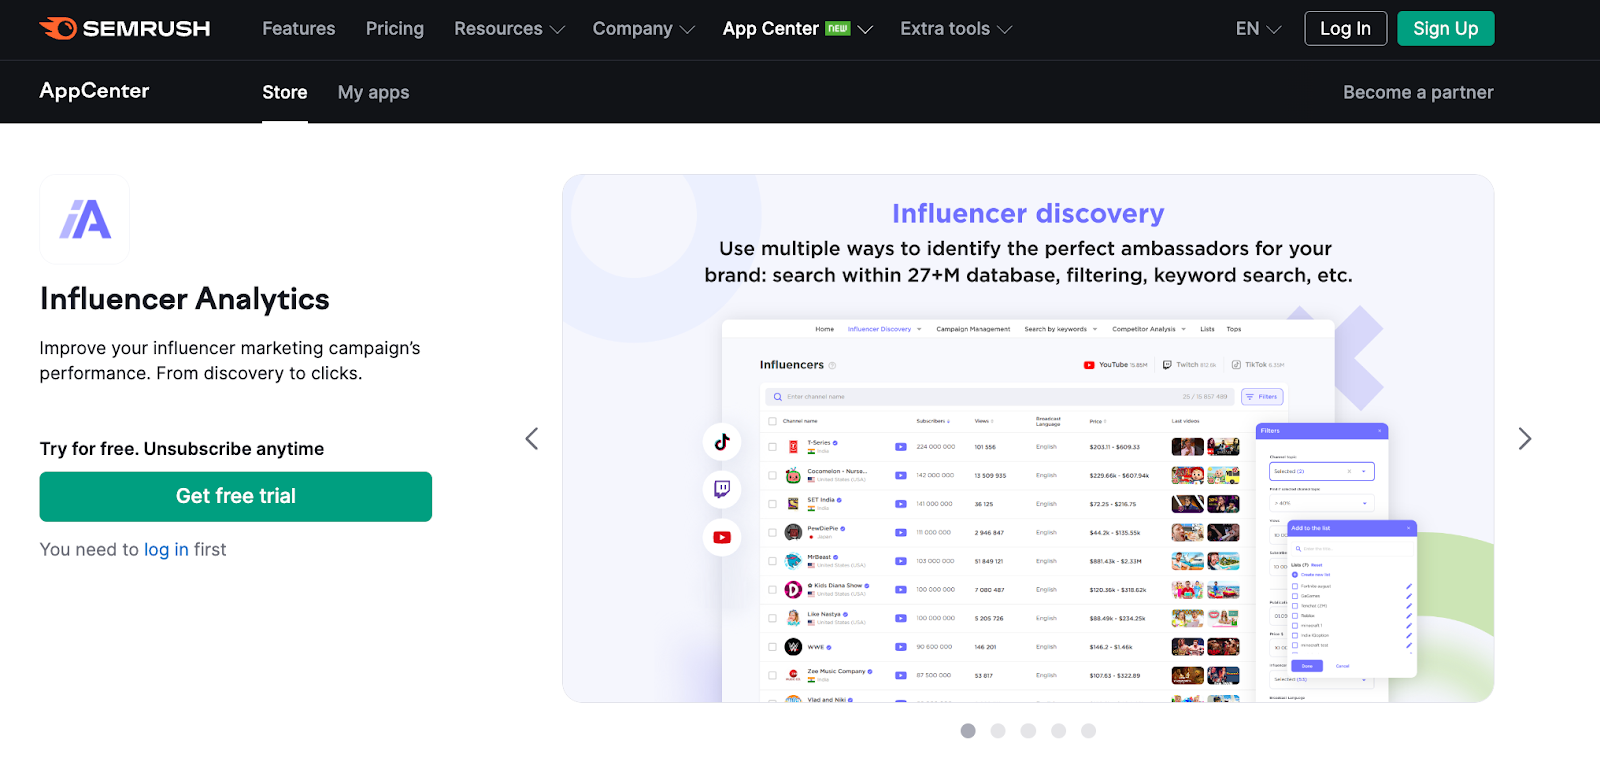Close the Filters panel in the preview

tap(1379, 431)
